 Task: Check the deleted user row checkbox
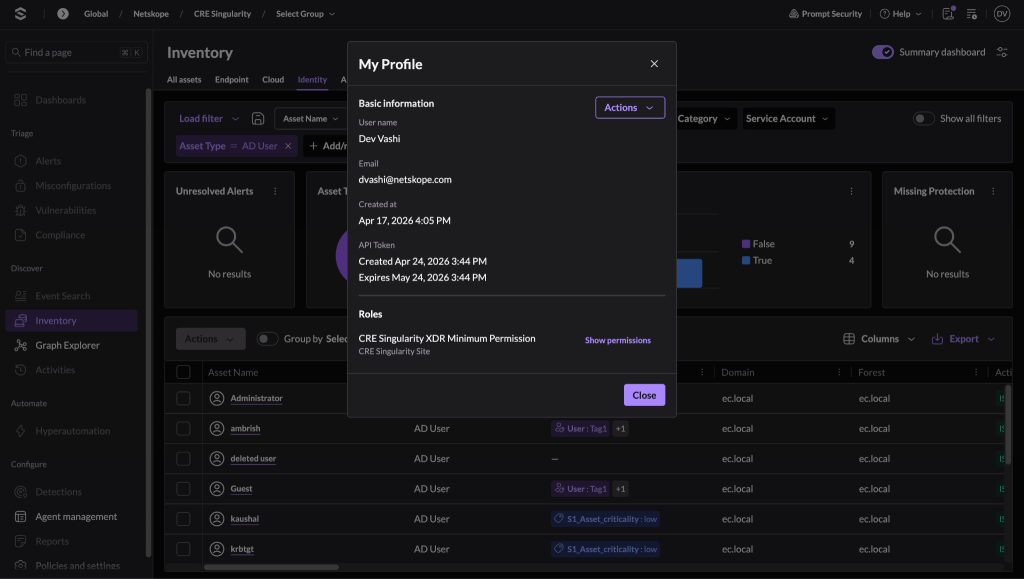tap(184, 459)
